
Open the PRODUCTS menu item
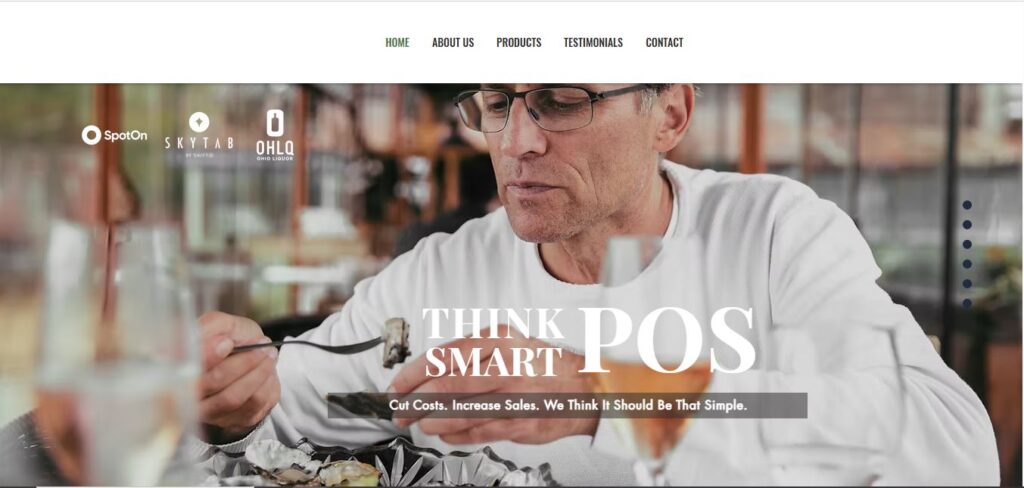519,42
